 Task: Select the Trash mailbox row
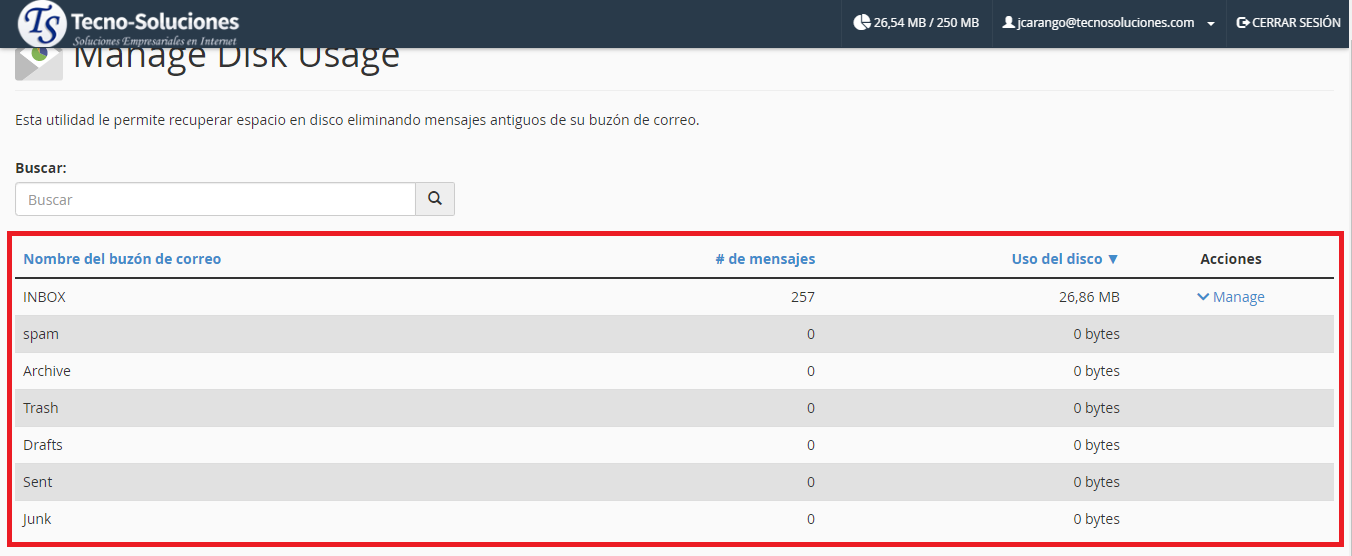(x=41, y=408)
